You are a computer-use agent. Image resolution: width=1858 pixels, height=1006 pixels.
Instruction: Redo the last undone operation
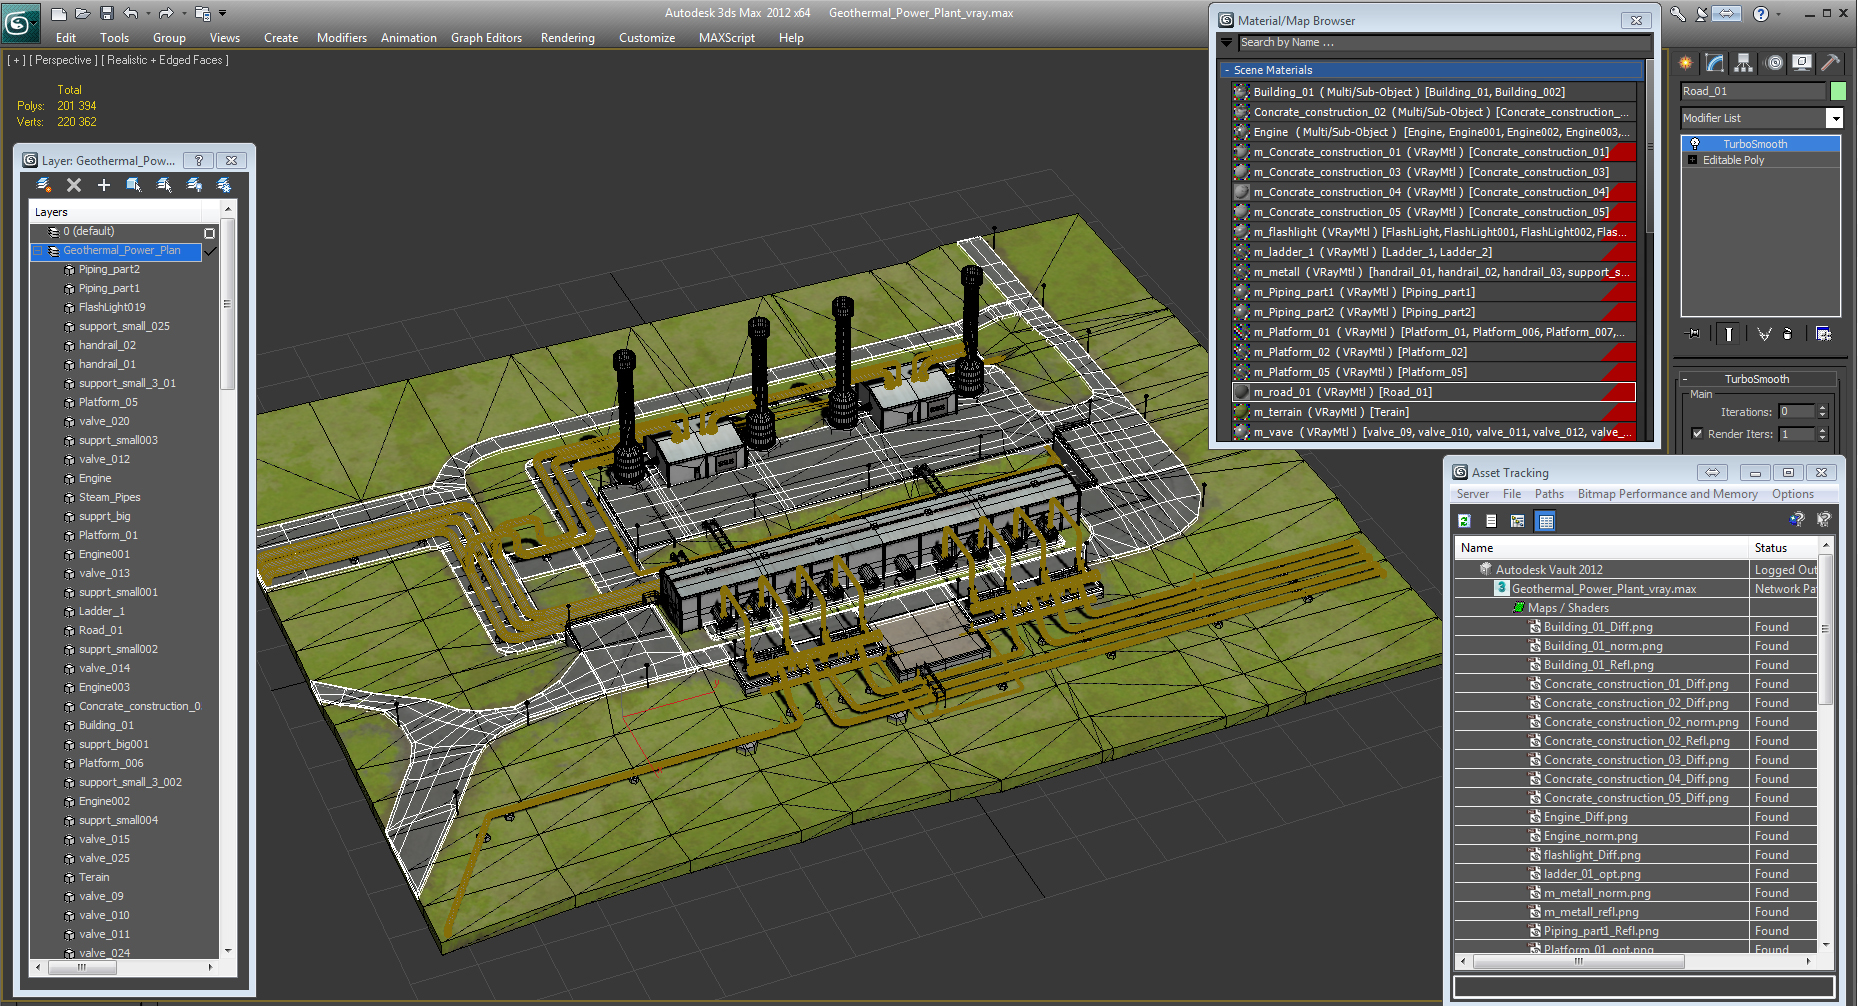coord(166,13)
